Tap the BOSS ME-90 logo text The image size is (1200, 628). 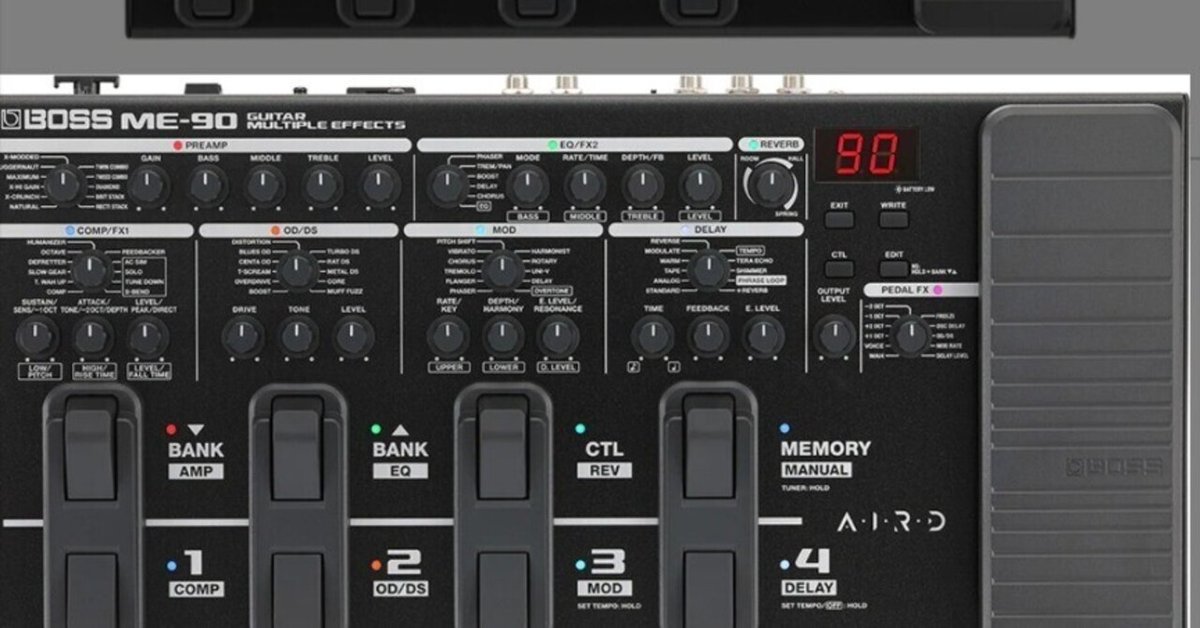[x=119, y=121]
